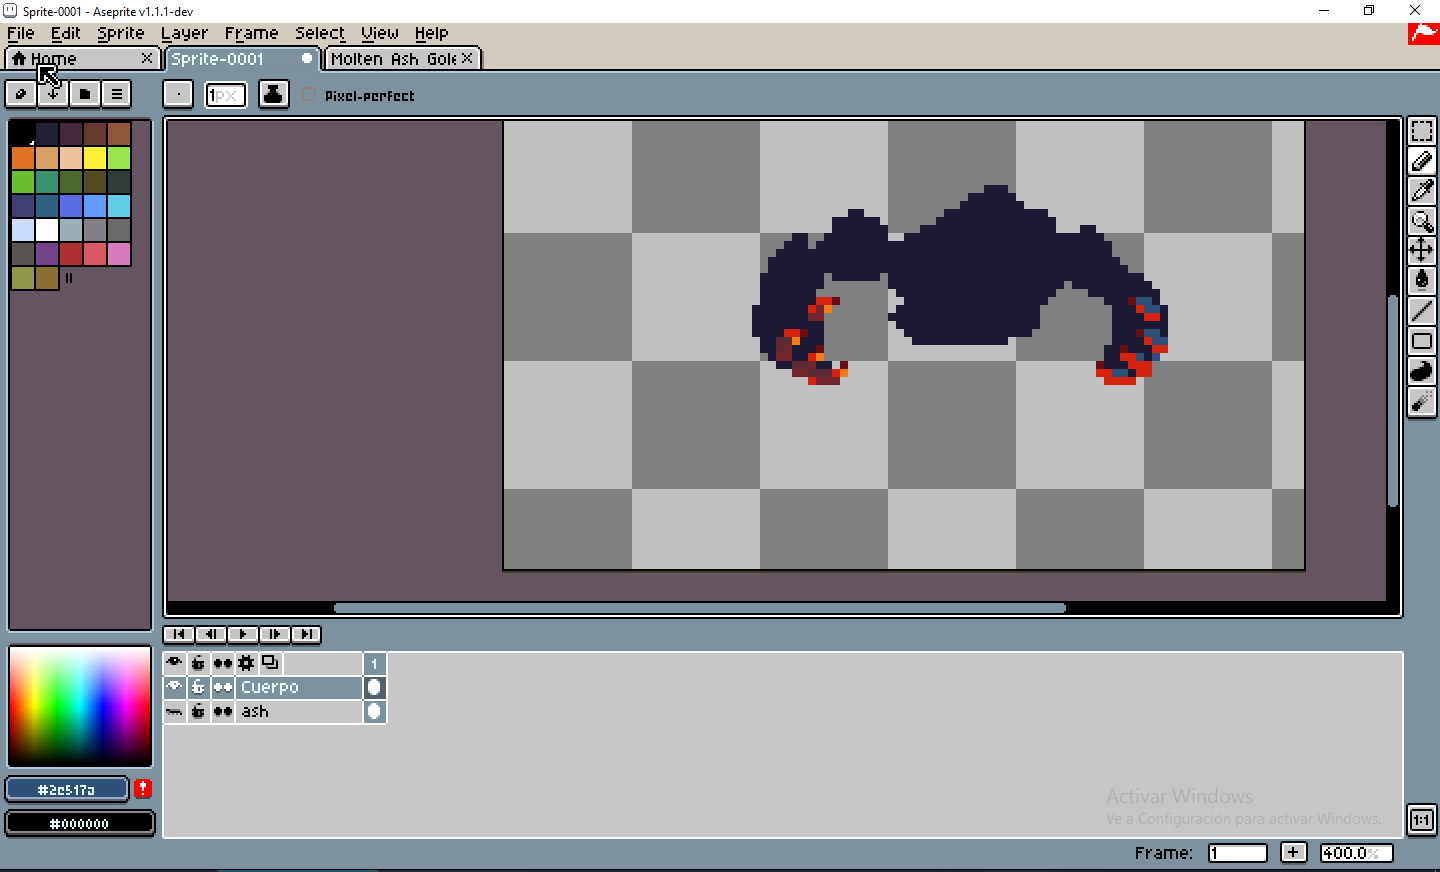
Task: Pick the yellow palette swatch
Action: click(x=95, y=158)
